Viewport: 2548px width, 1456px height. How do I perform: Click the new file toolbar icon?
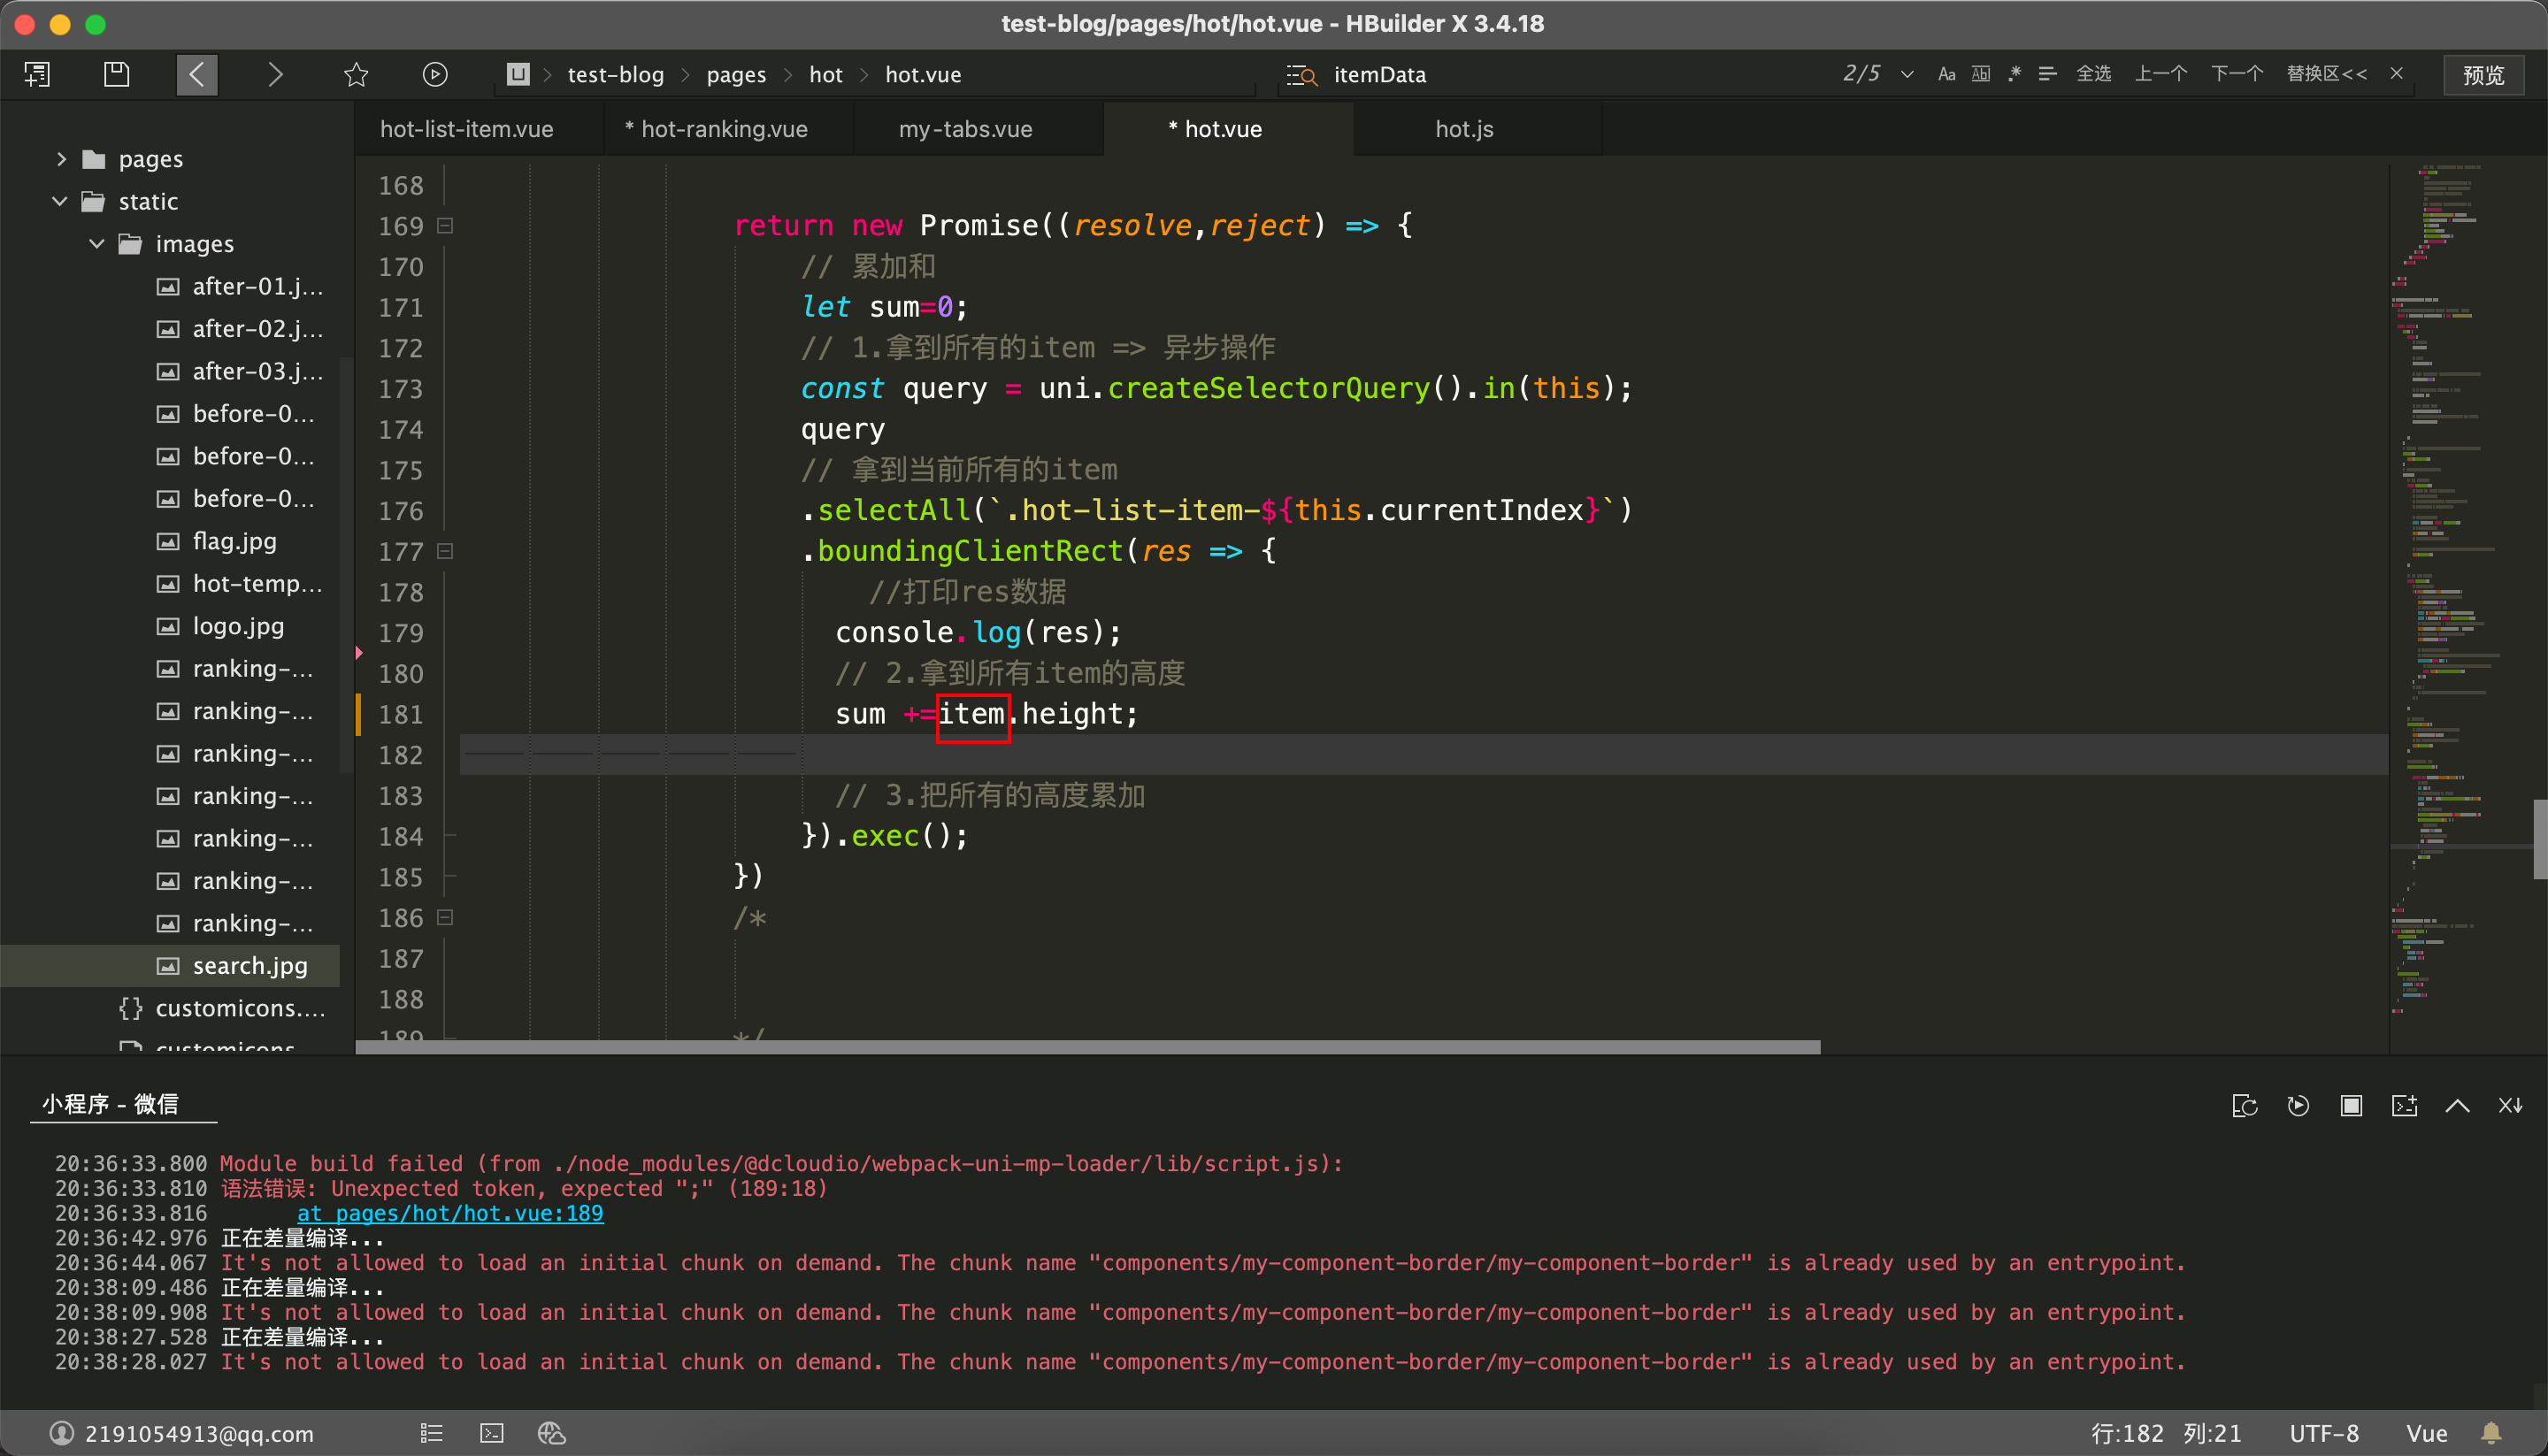click(x=37, y=74)
